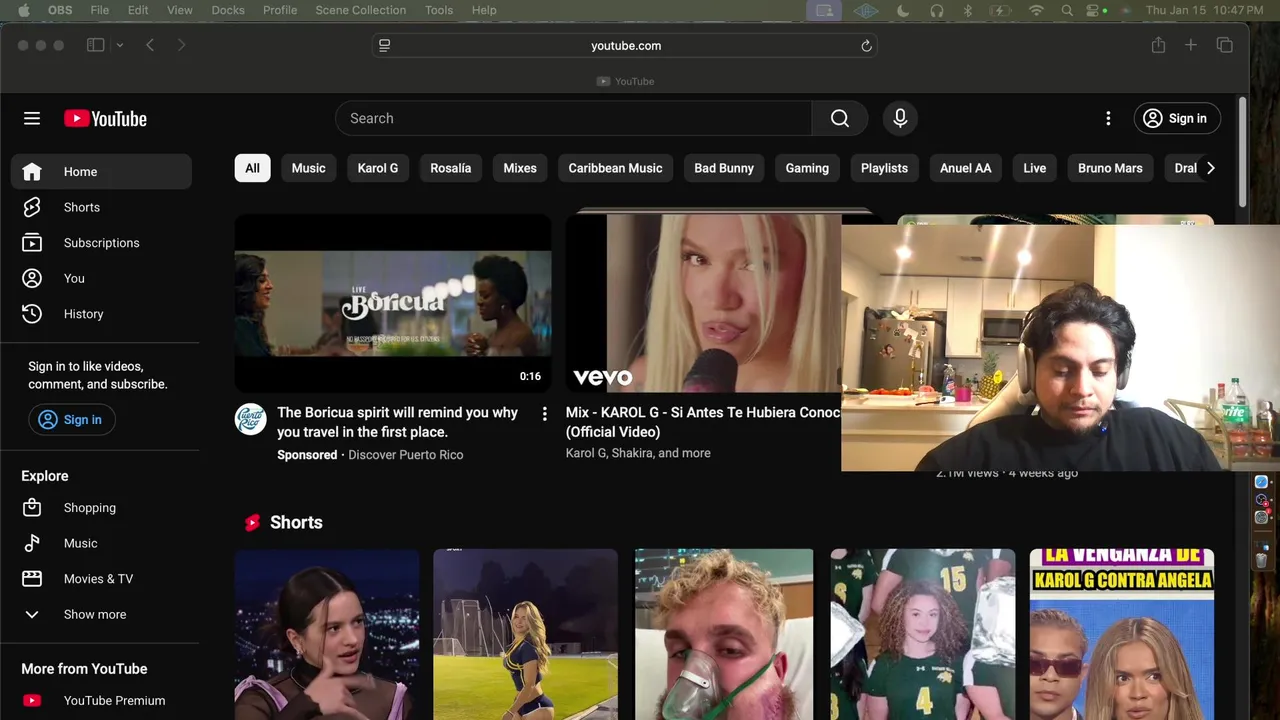
Task: Open the oxygen mask Short thumbnail
Action: 724,634
